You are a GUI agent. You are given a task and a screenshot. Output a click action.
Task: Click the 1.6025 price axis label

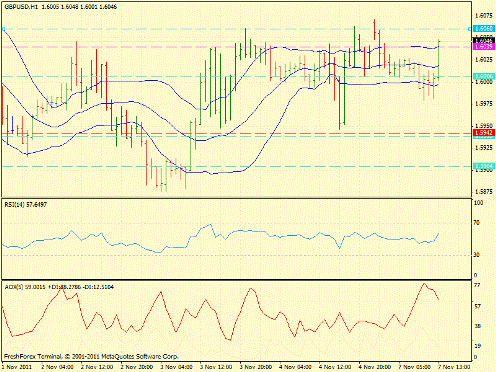[484, 59]
